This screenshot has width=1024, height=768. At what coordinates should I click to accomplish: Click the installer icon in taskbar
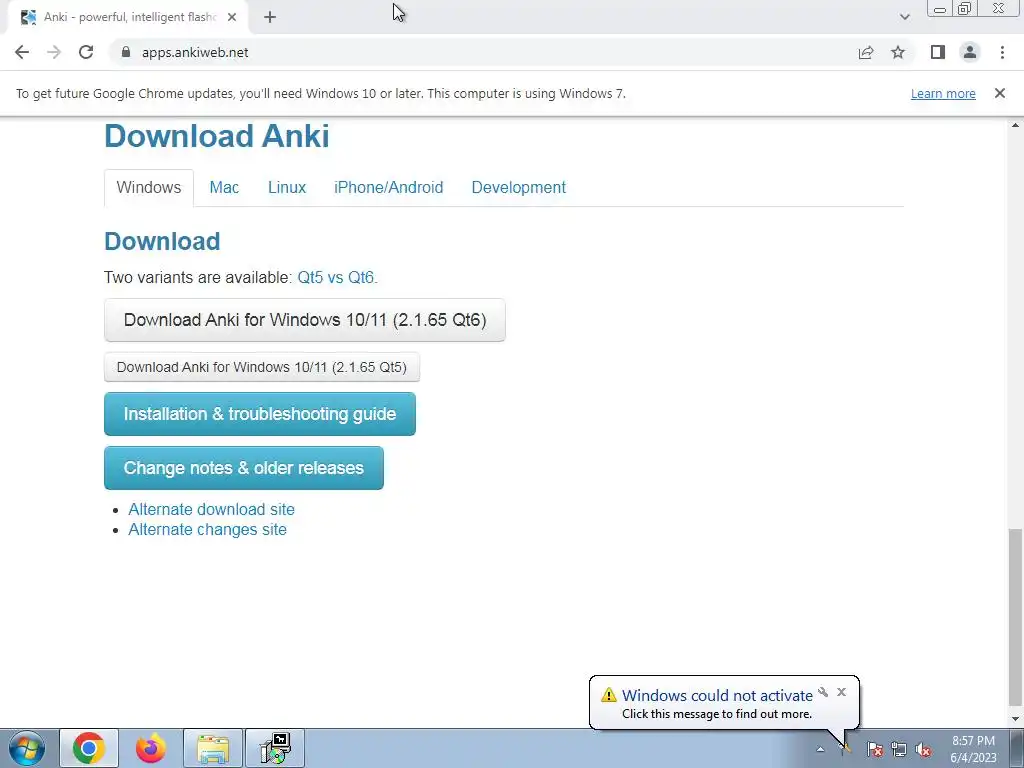275,748
